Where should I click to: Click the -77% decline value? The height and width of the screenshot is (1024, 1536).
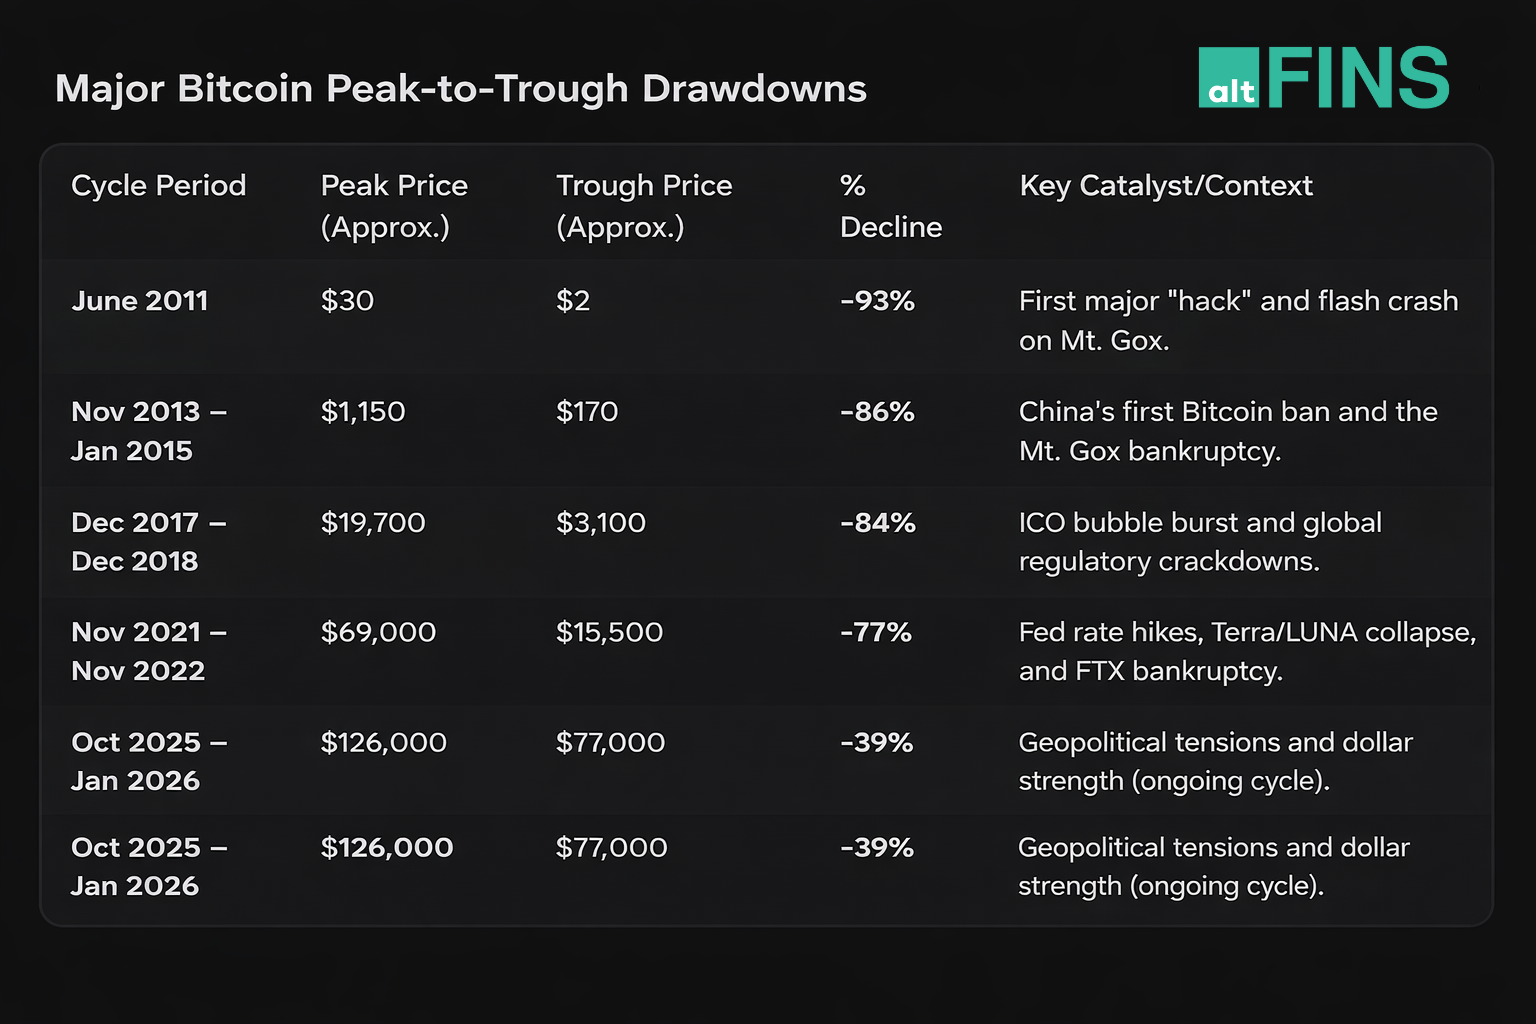click(x=875, y=633)
